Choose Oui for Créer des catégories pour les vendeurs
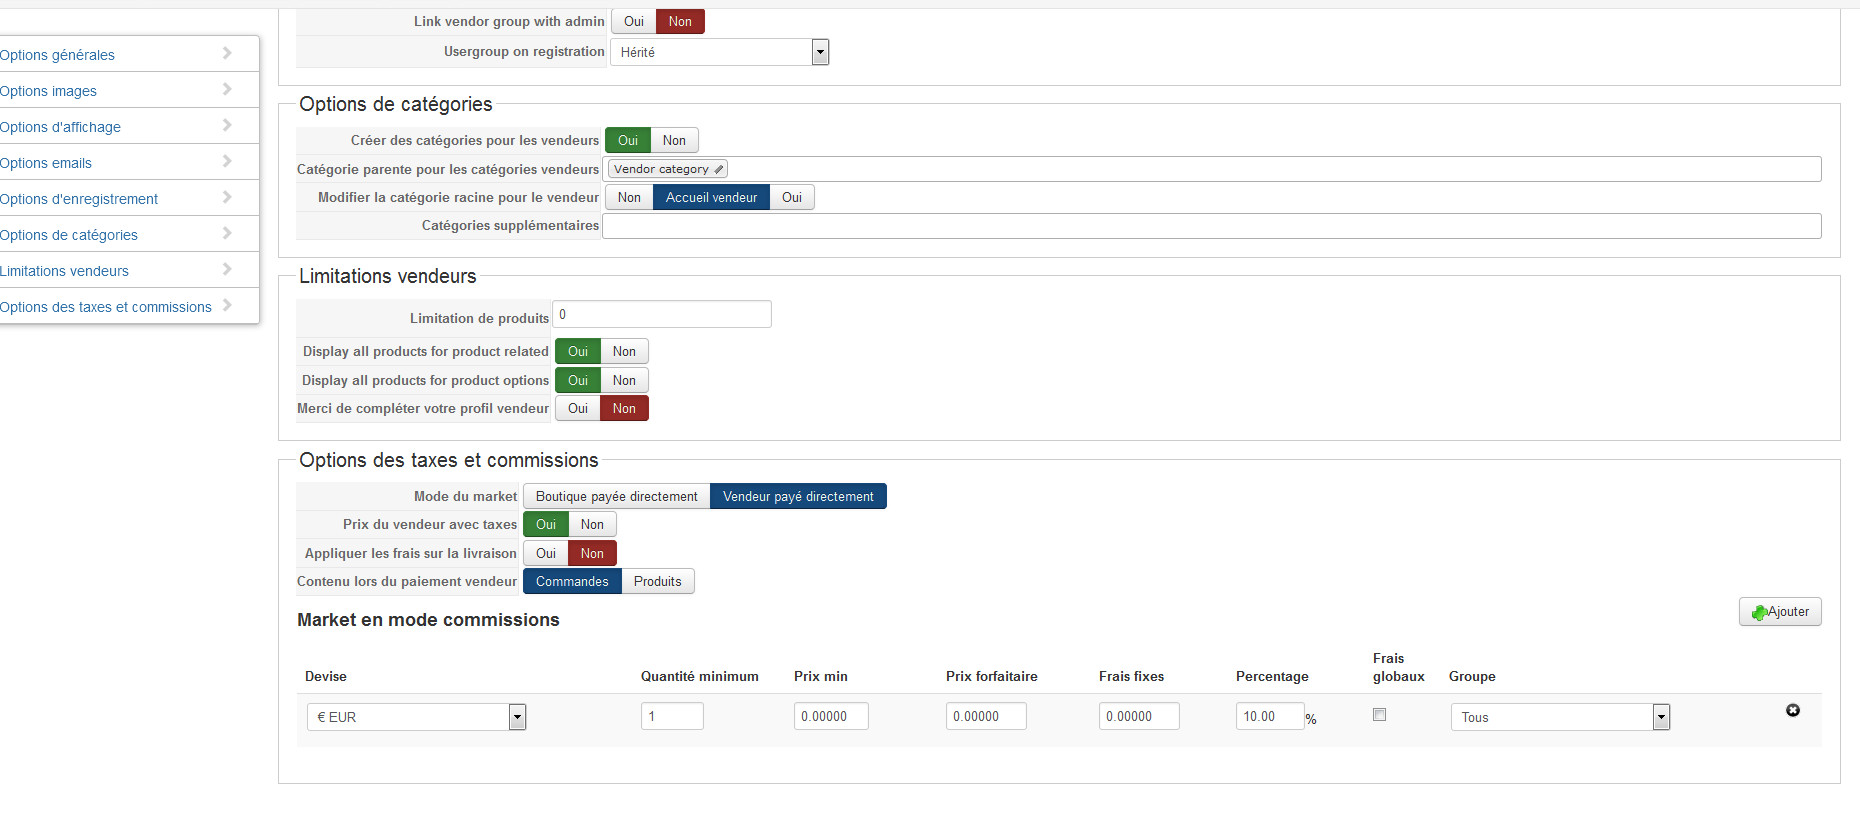 pos(628,140)
